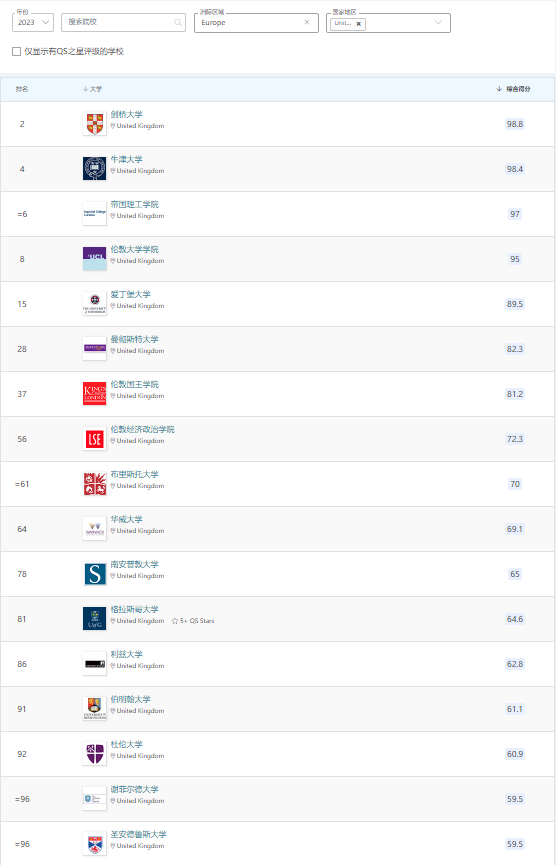The height and width of the screenshot is (865, 556).
Task: Click the University of Birmingham crest logo
Action: (x=94, y=709)
